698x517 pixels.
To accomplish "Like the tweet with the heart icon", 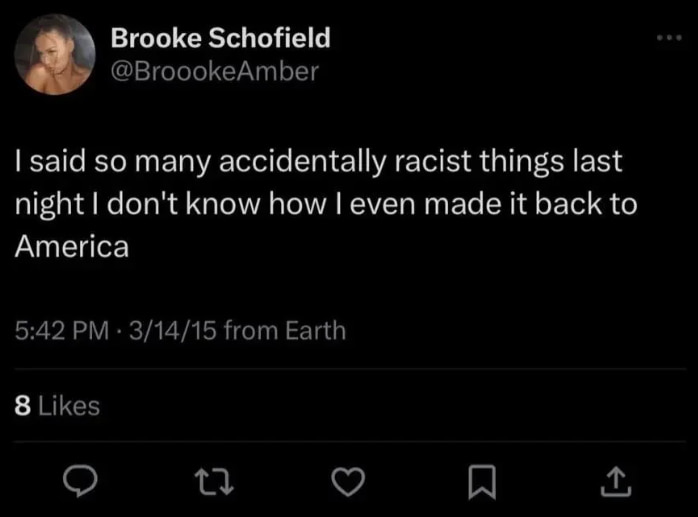I will (x=346, y=482).
